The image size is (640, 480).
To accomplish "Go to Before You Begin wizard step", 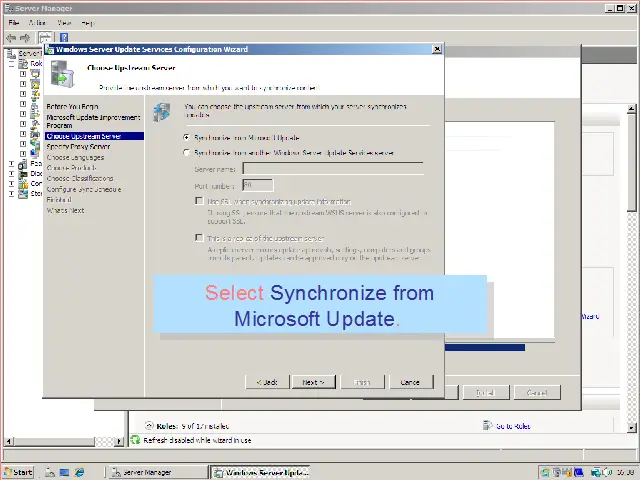I will tap(72, 107).
